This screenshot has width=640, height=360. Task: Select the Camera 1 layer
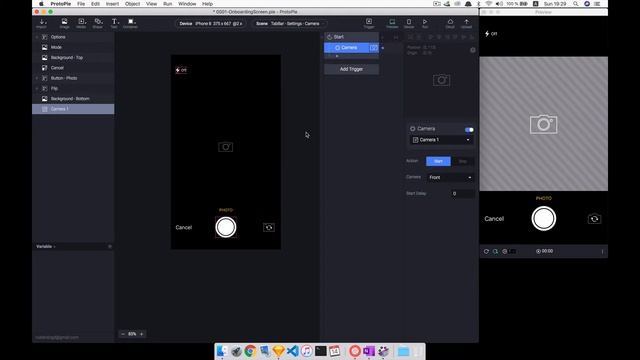73,109
